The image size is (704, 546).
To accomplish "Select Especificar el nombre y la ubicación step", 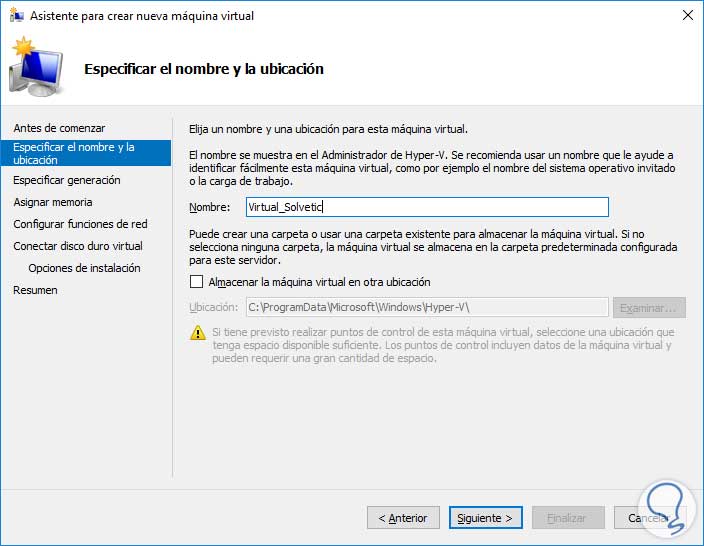I will click(x=86, y=153).
